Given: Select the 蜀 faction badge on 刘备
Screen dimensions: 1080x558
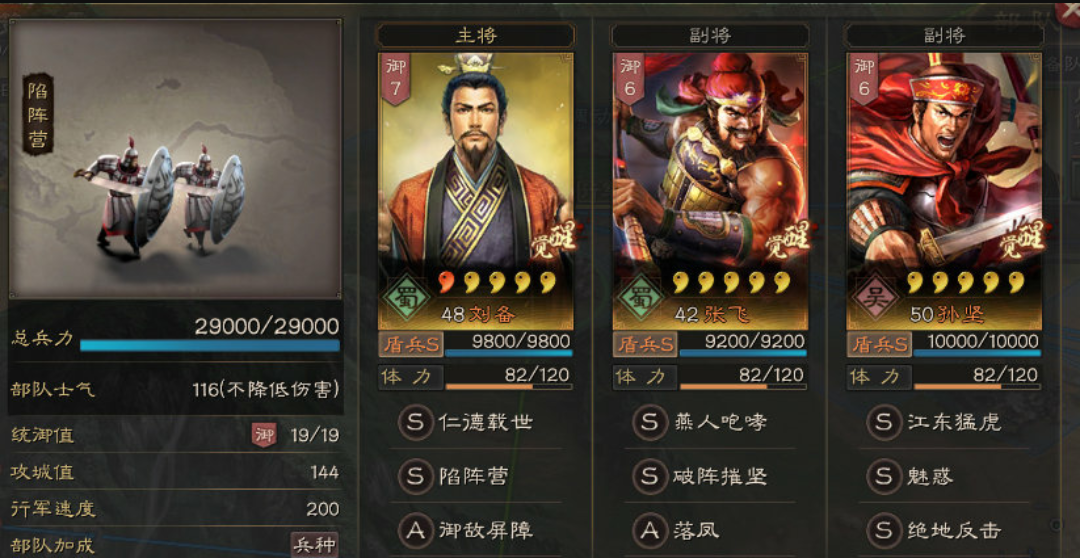Looking at the screenshot, I should [x=406, y=298].
